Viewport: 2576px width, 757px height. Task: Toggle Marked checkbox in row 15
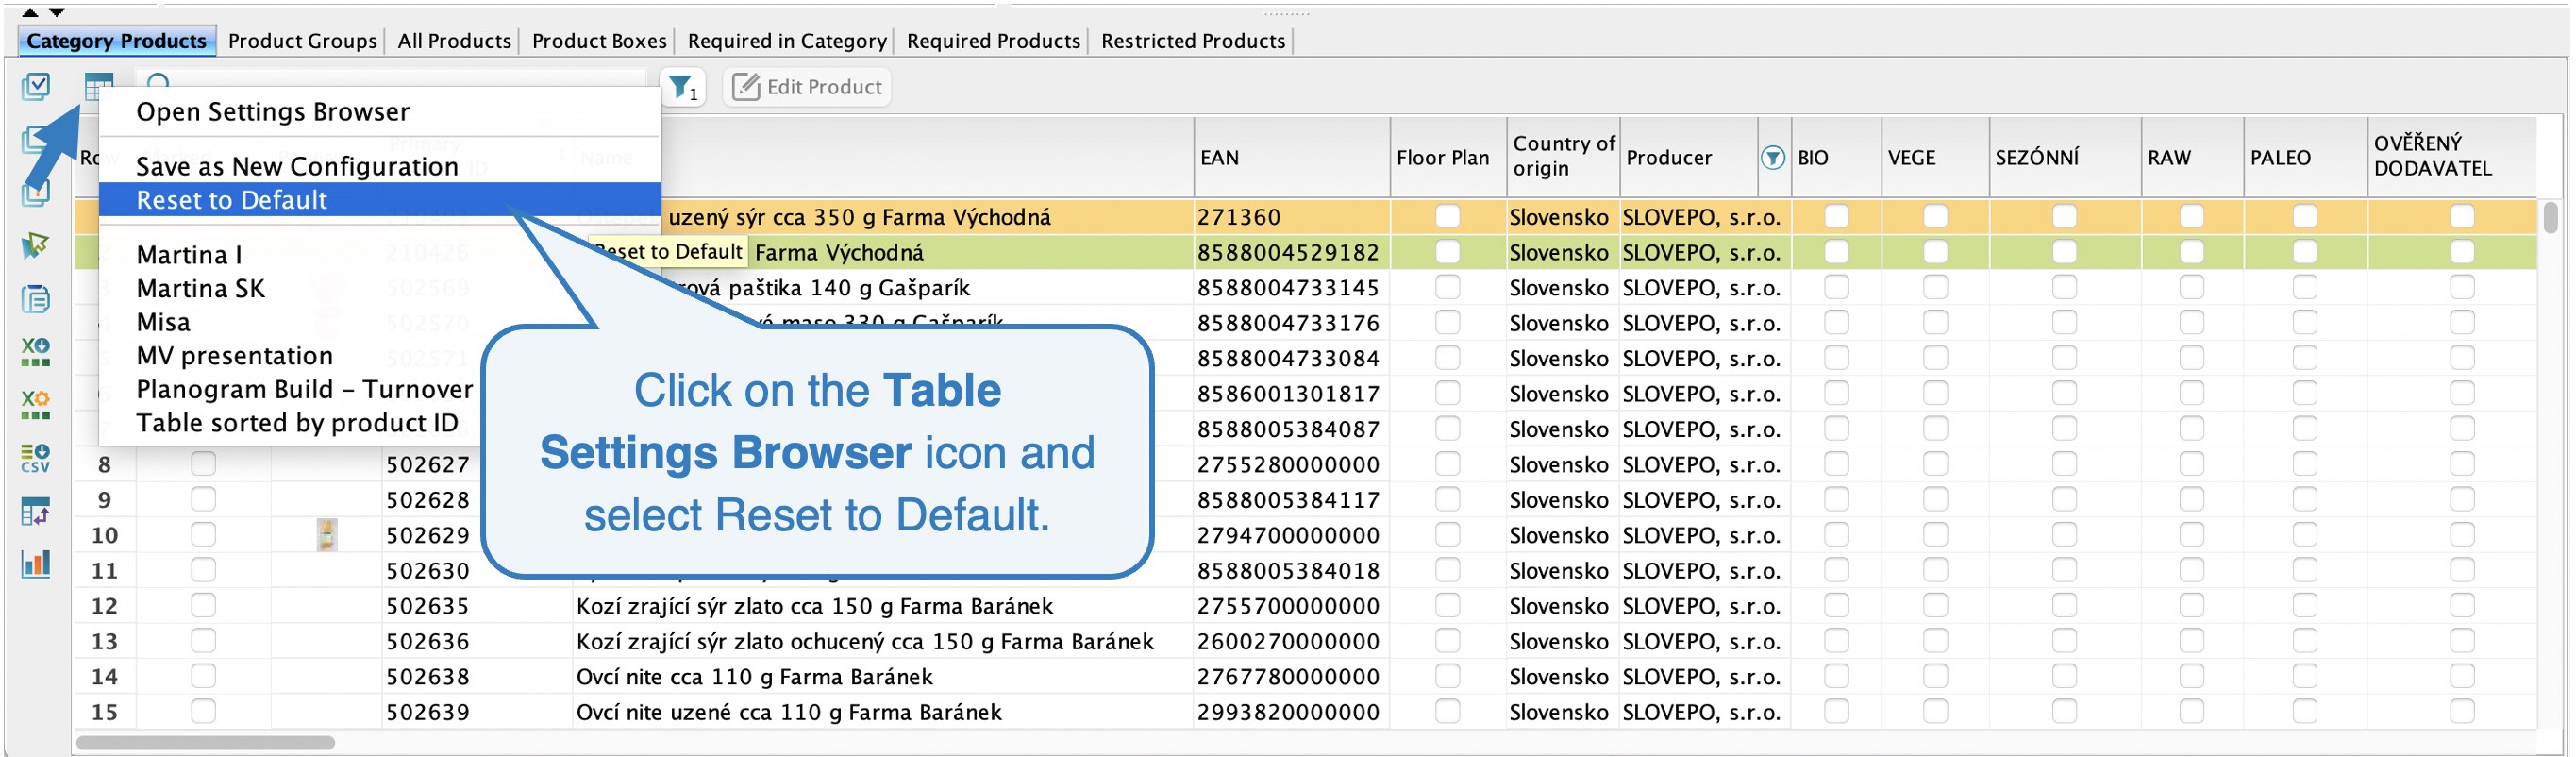(203, 711)
